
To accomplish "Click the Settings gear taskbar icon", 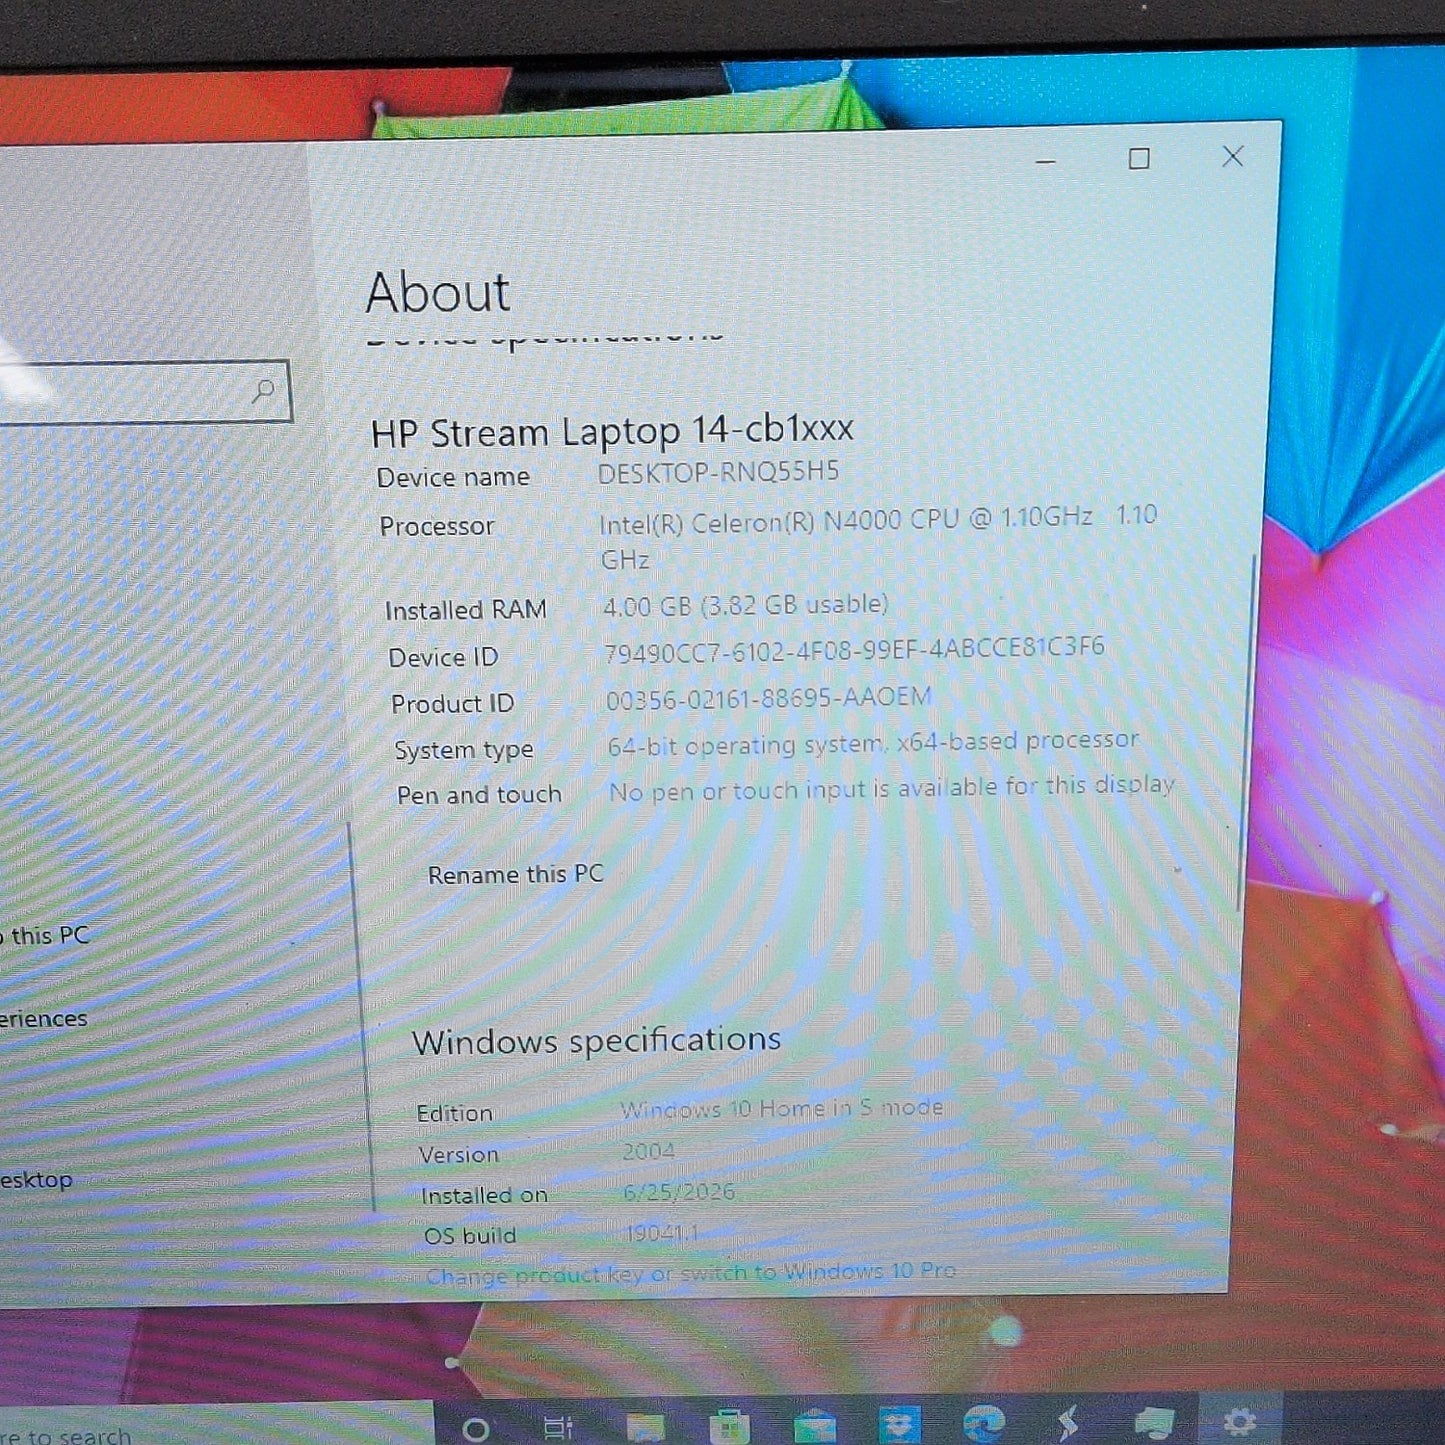I will (1240, 1421).
